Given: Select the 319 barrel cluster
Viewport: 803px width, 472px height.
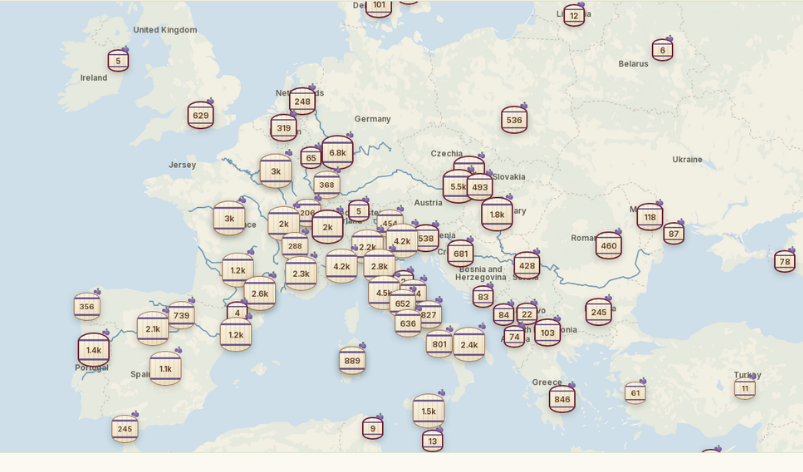Looking at the screenshot, I should pos(284,128).
